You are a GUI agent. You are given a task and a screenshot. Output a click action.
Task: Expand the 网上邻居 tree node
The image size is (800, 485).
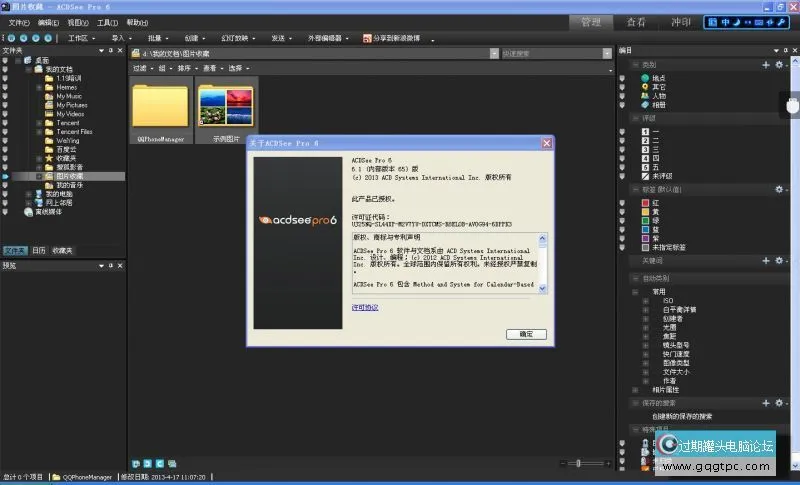tap(29, 203)
